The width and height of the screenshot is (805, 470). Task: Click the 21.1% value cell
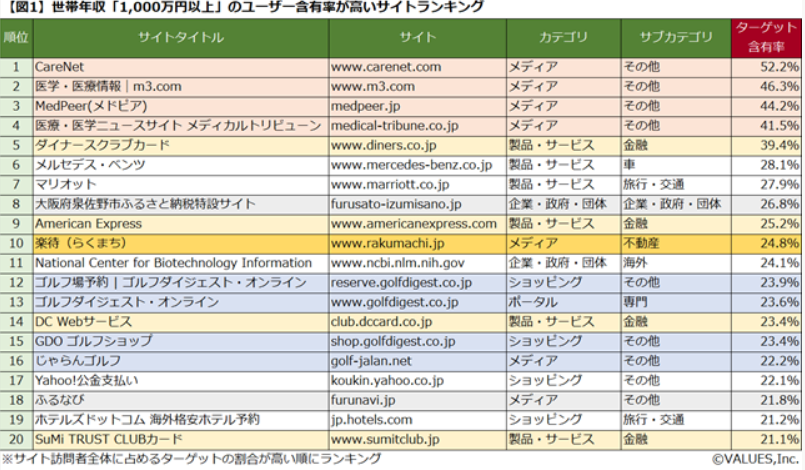point(766,440)
